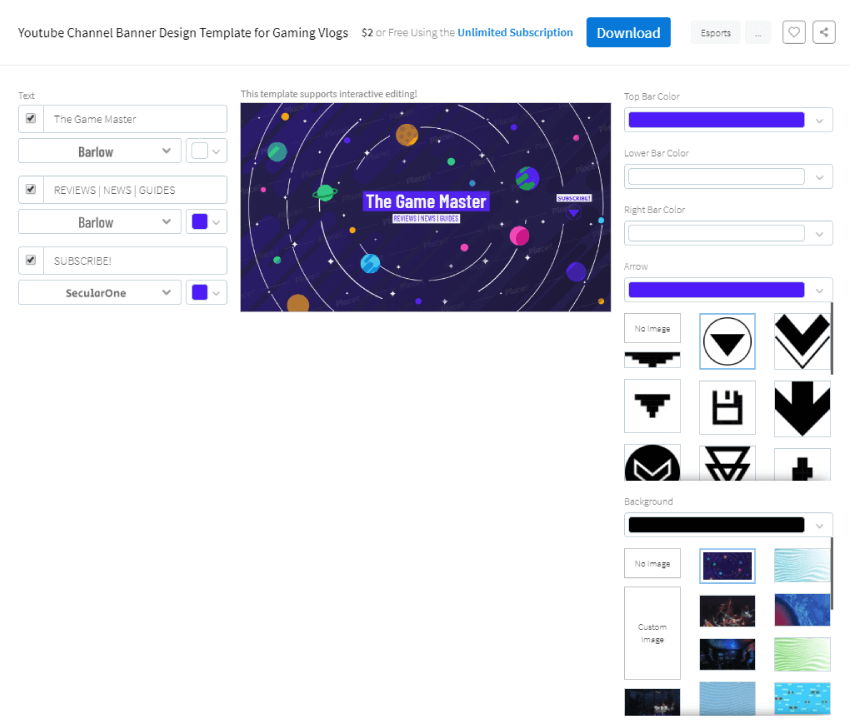This screenshot has height=726, width=850.
Task: Open the more options ellipsis menu
Action: point(758,32)
